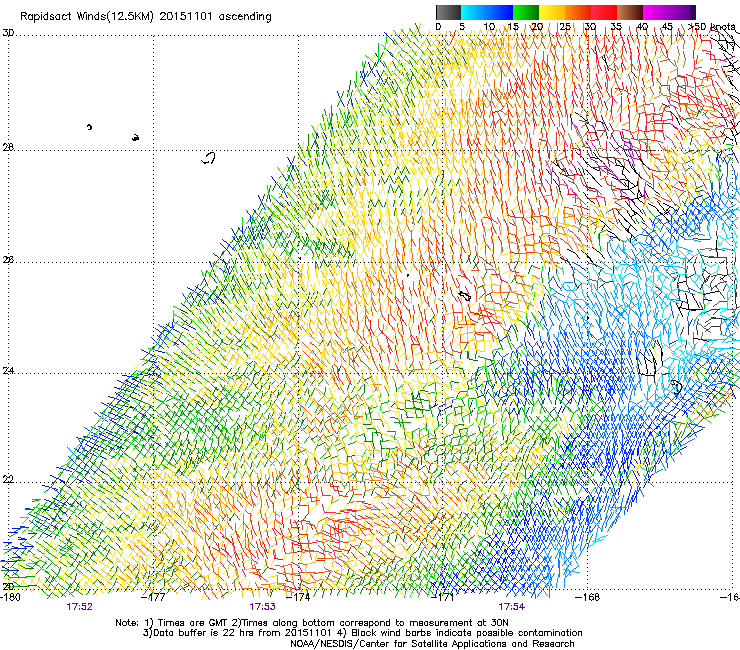Click the island outline near 25N 171W
Viewport: 740px width, 650px height.
click(465, 296)
